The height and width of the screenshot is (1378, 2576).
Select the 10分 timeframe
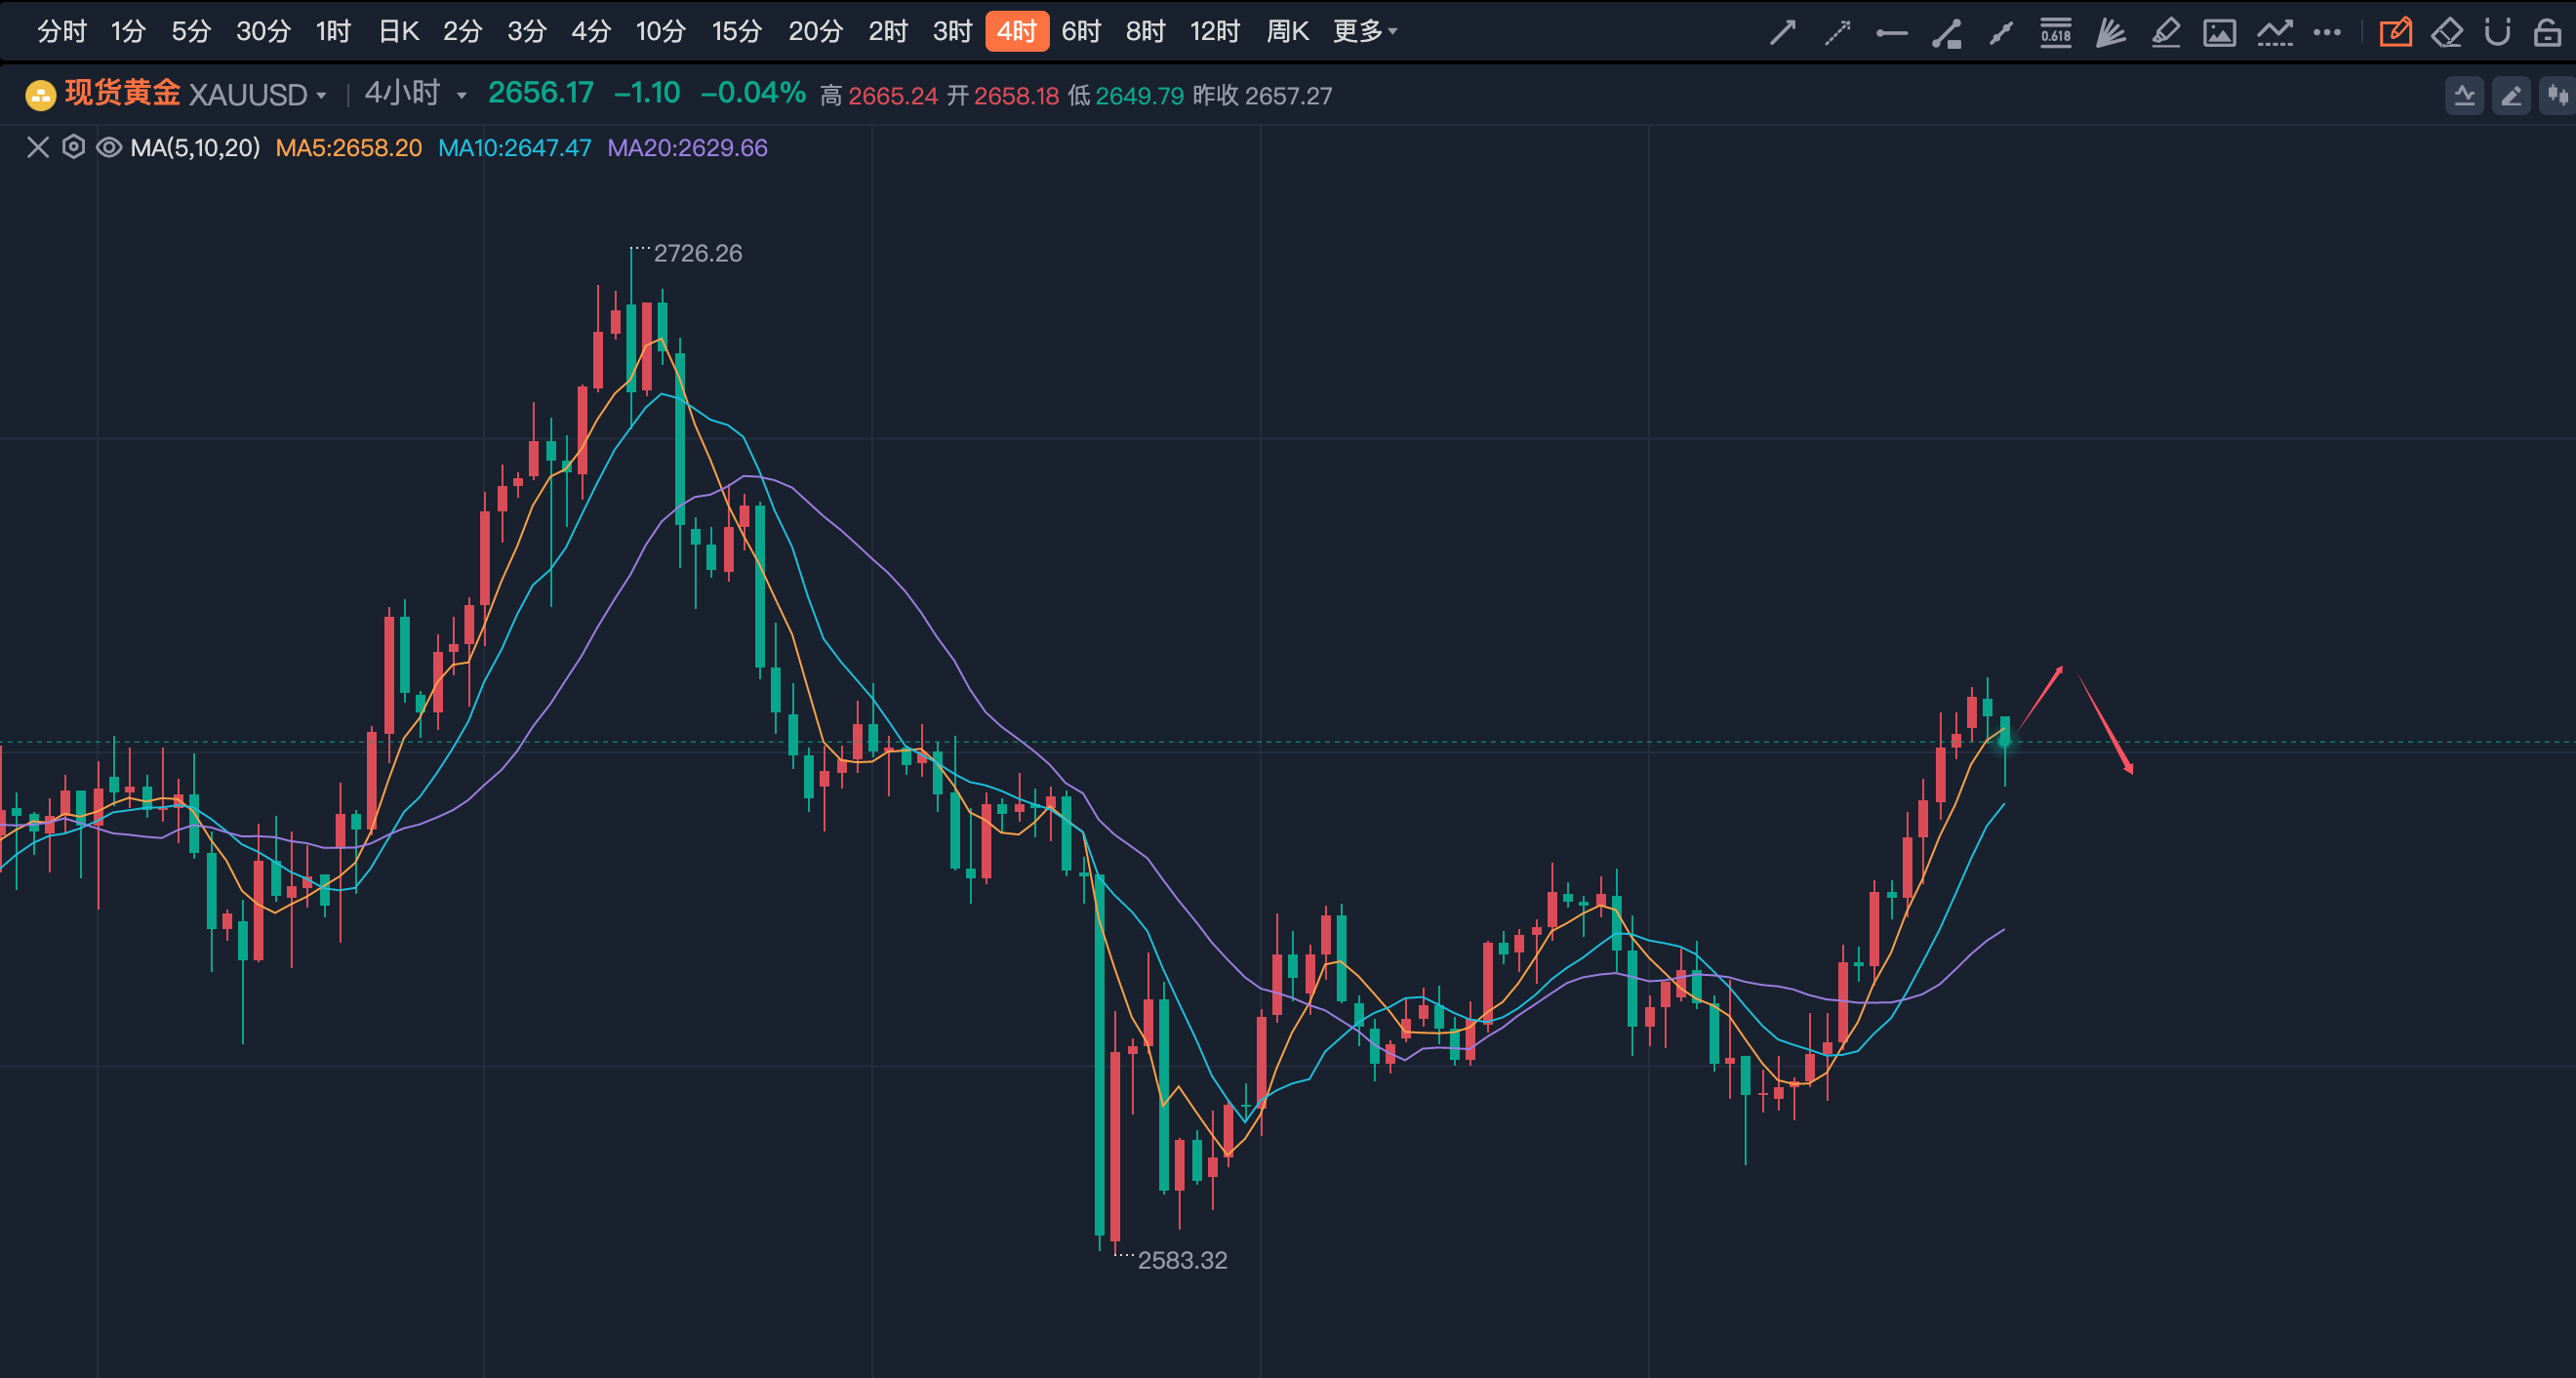[660, 32]
